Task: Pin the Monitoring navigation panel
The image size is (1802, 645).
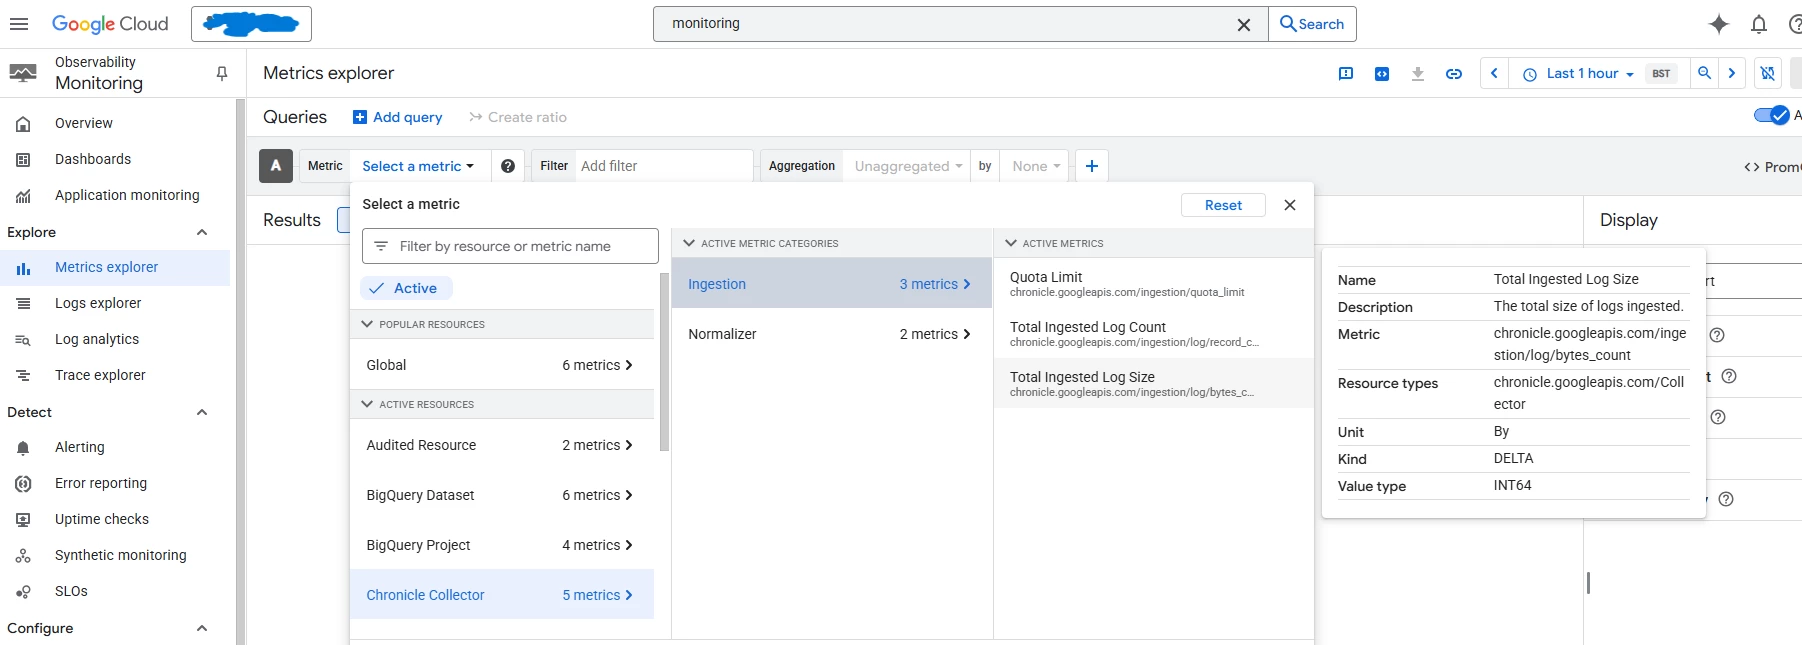Action: coord(222,73)
